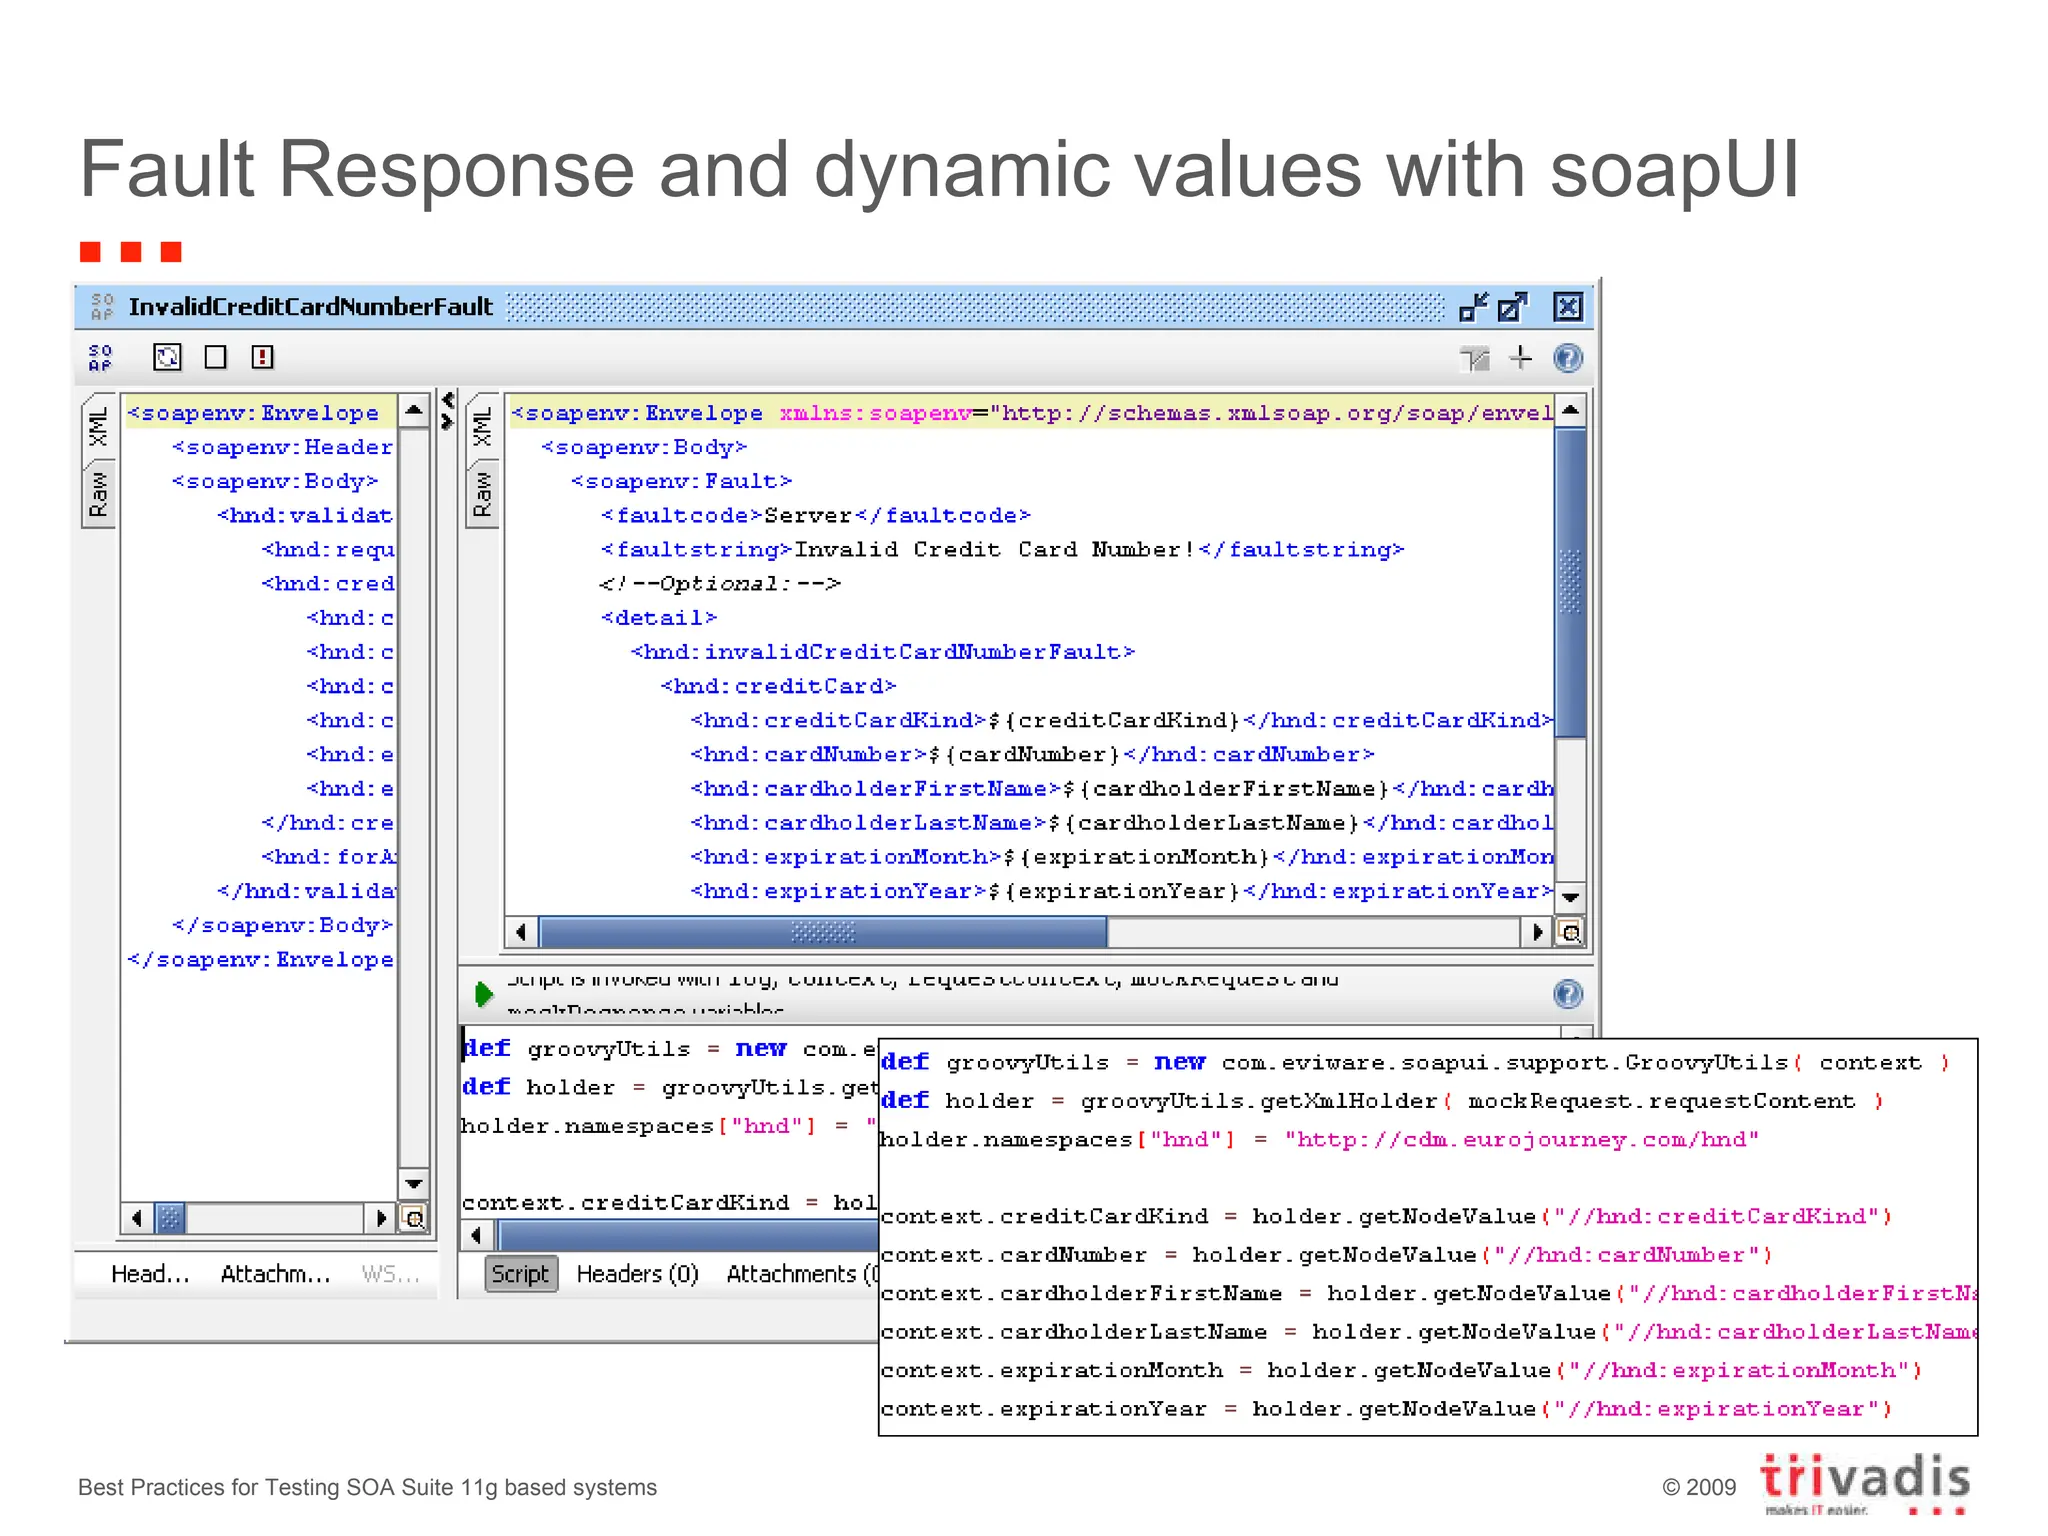Click the recreate default response toolbar icon

167,357
